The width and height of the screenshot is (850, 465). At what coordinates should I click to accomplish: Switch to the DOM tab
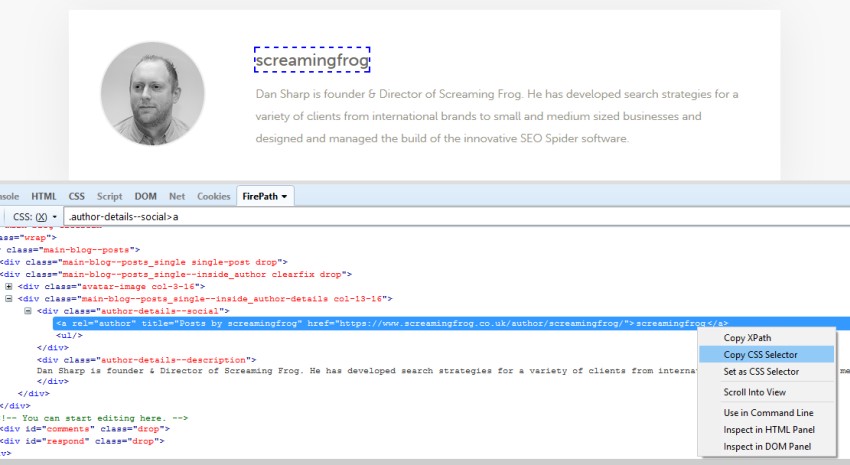tap(145, 196)
